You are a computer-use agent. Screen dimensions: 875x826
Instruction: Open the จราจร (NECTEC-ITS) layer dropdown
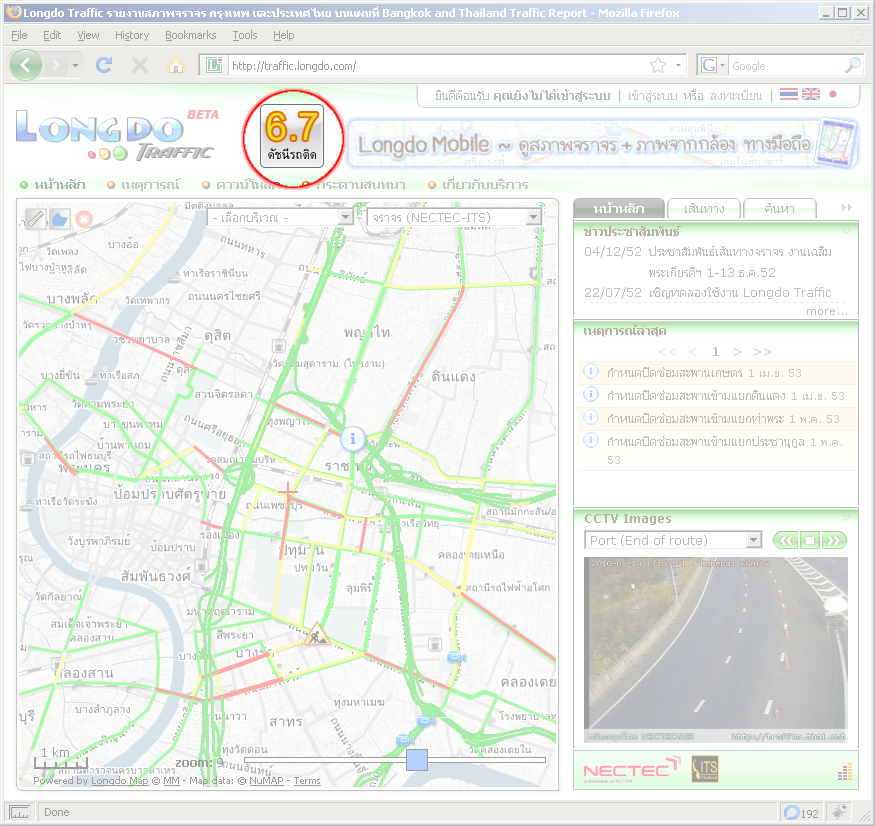tap(455, 217)
